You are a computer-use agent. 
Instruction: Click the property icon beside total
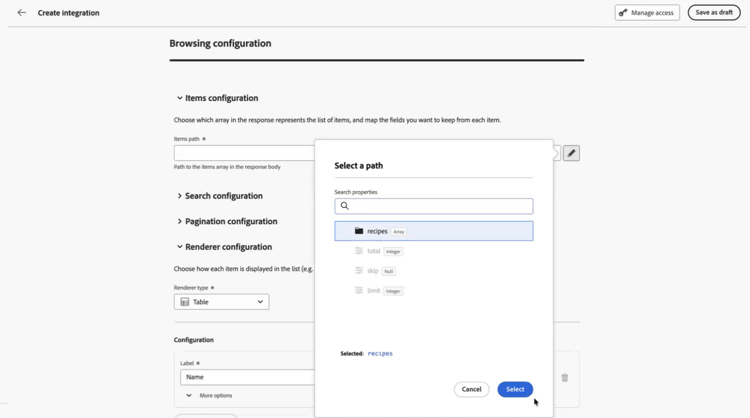pyautogui.click(x=359, y=251)
